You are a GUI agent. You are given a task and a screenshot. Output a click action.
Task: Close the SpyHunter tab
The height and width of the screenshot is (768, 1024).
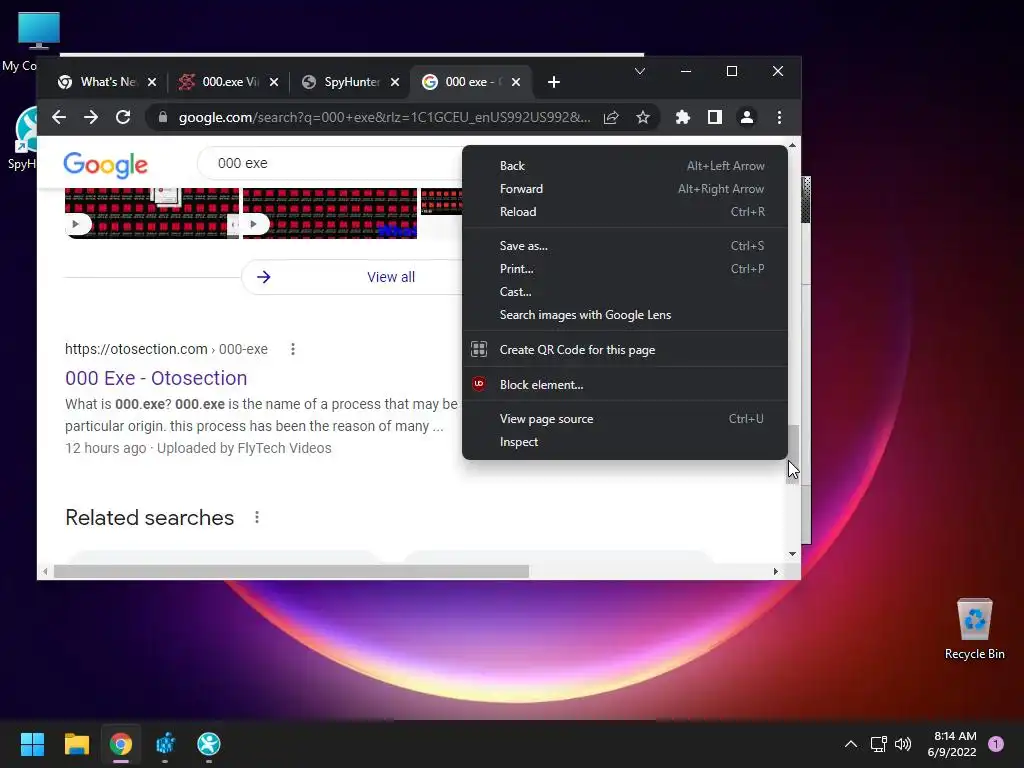coord(394,82)
